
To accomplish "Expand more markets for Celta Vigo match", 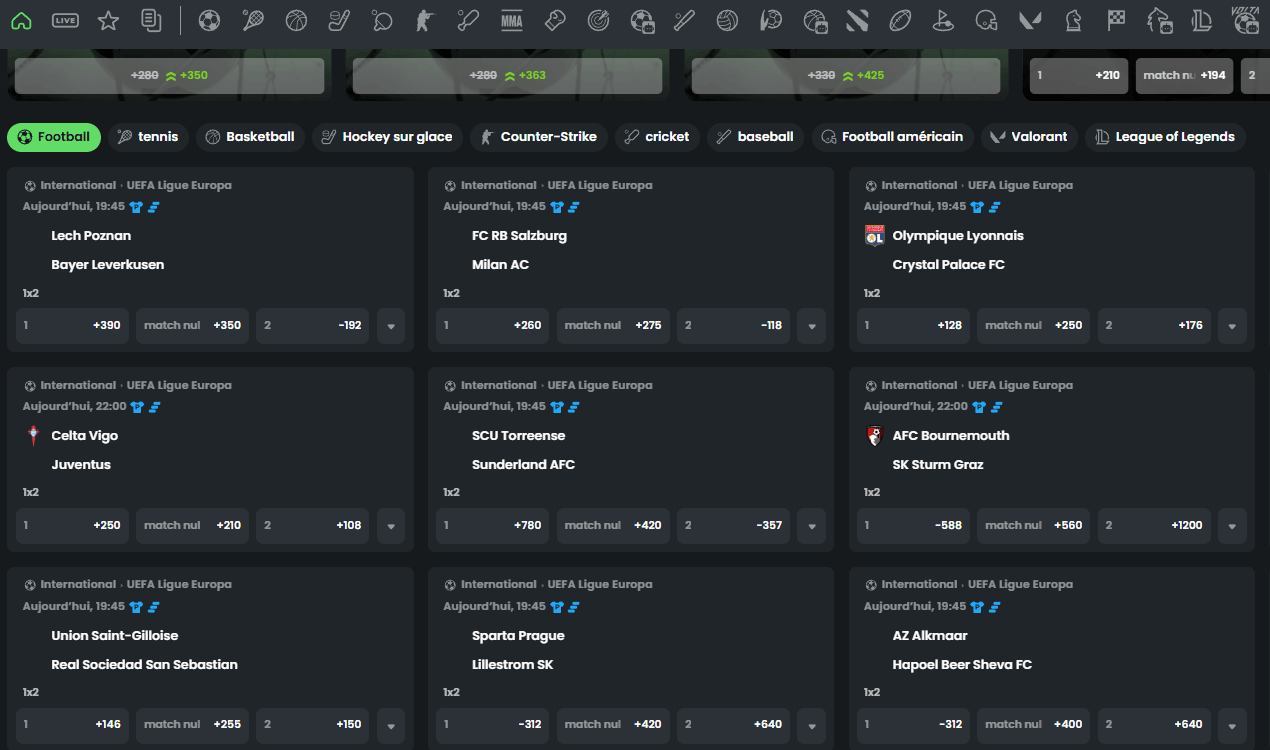I will click(x=391, y=526).
